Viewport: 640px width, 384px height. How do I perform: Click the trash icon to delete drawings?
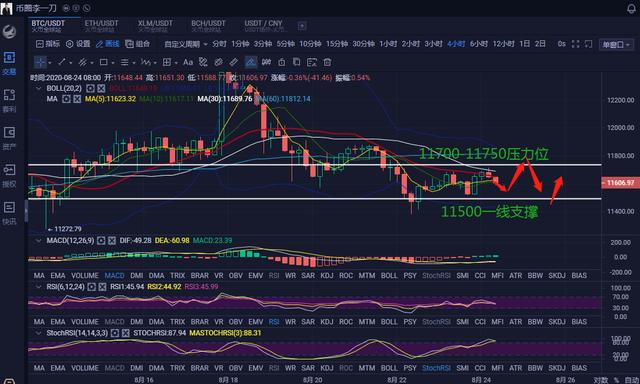pyautogui.click(x=327, y=62)
